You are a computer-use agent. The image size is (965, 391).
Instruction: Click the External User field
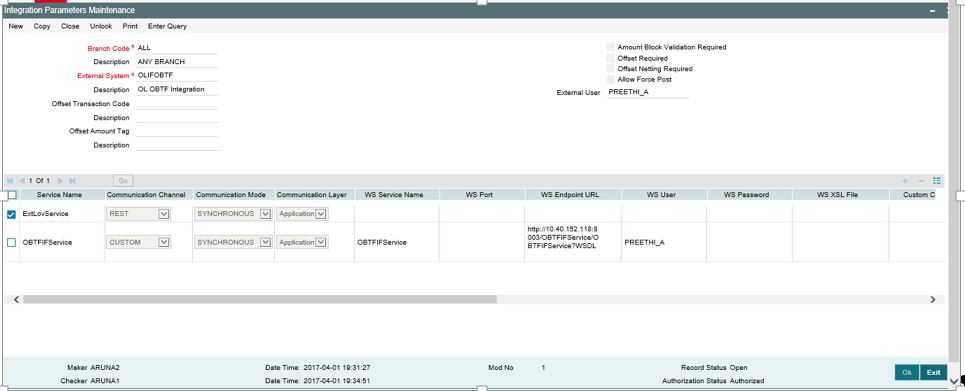pos(648,92)
